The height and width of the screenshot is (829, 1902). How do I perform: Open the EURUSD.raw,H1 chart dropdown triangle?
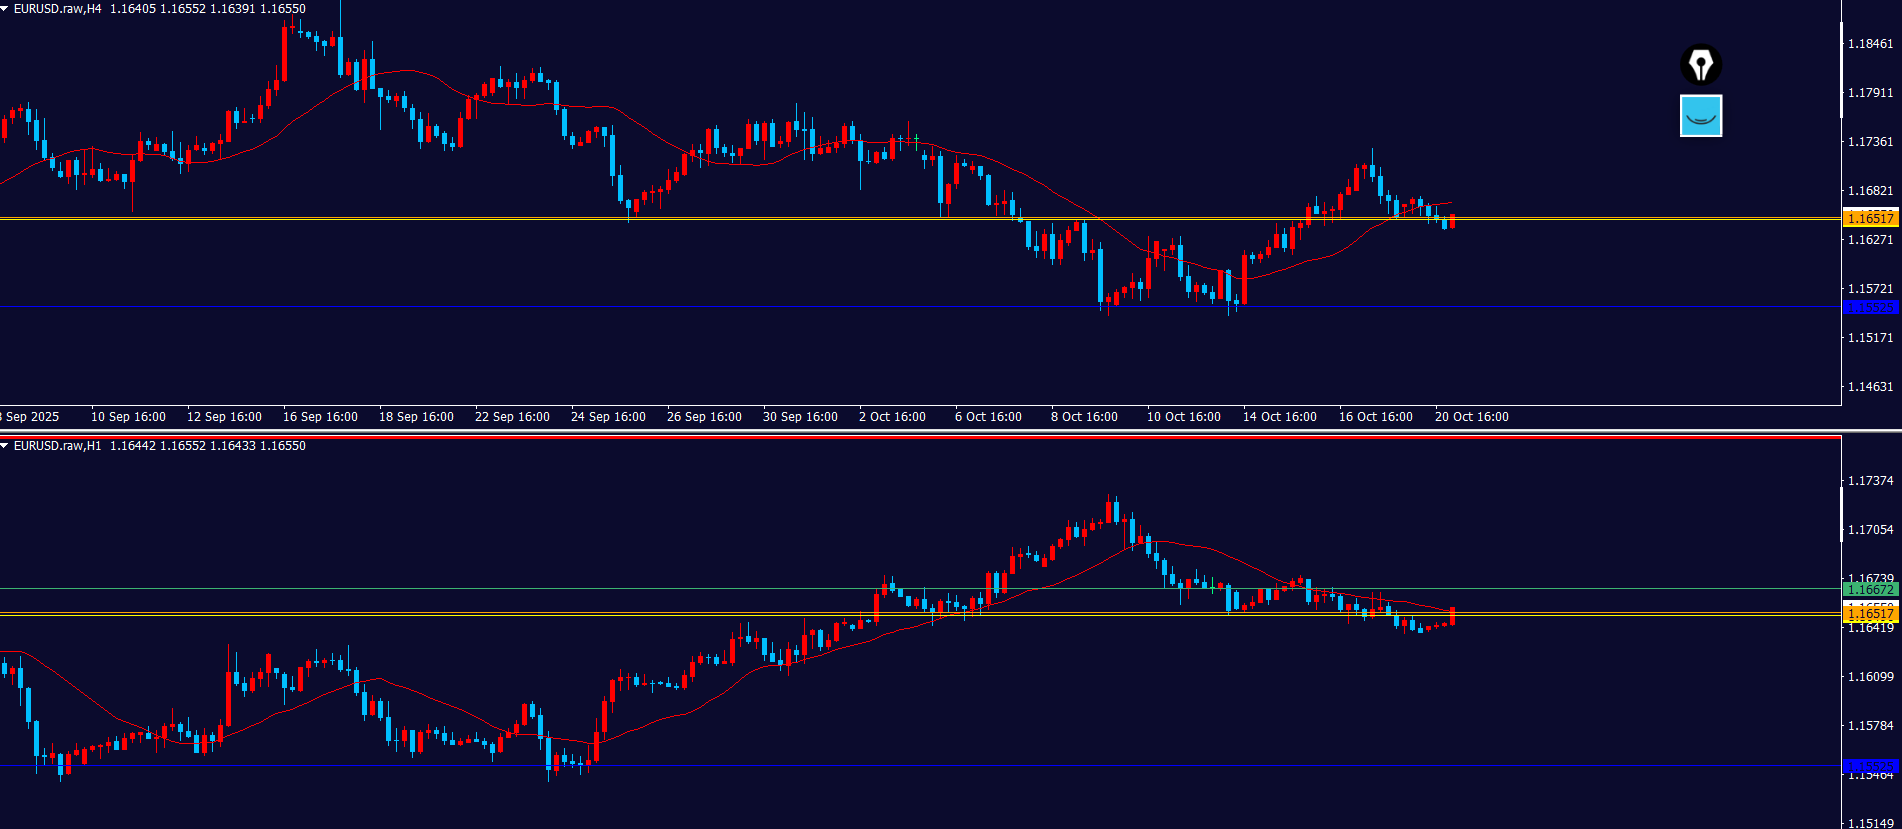click(x=5, y=446)
